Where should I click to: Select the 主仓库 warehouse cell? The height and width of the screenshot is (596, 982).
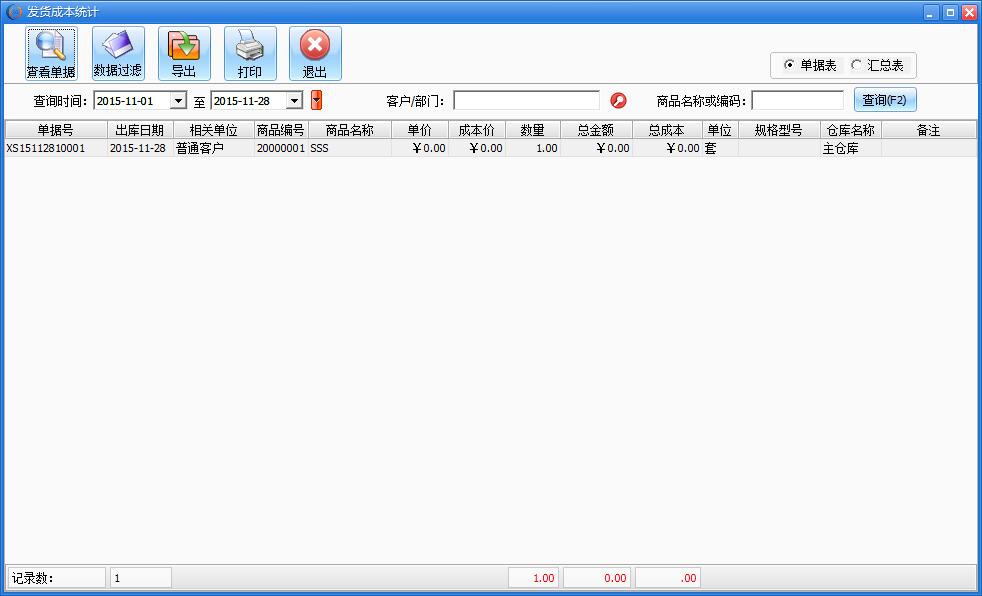click(x=851, y=148)
